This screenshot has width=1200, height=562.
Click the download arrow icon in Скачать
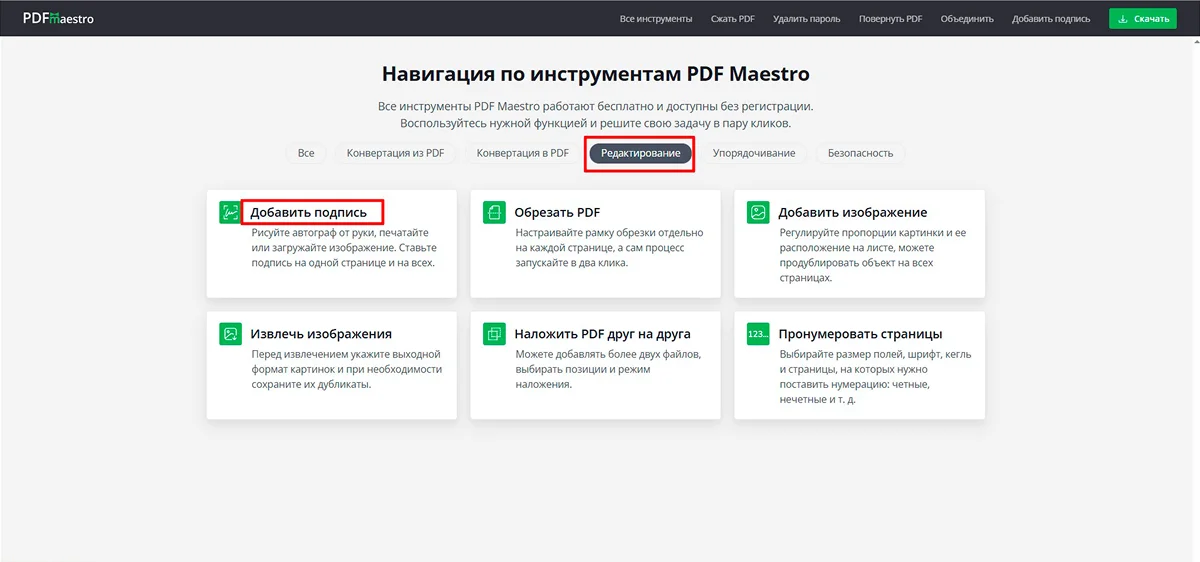(x=1123, y=19)
